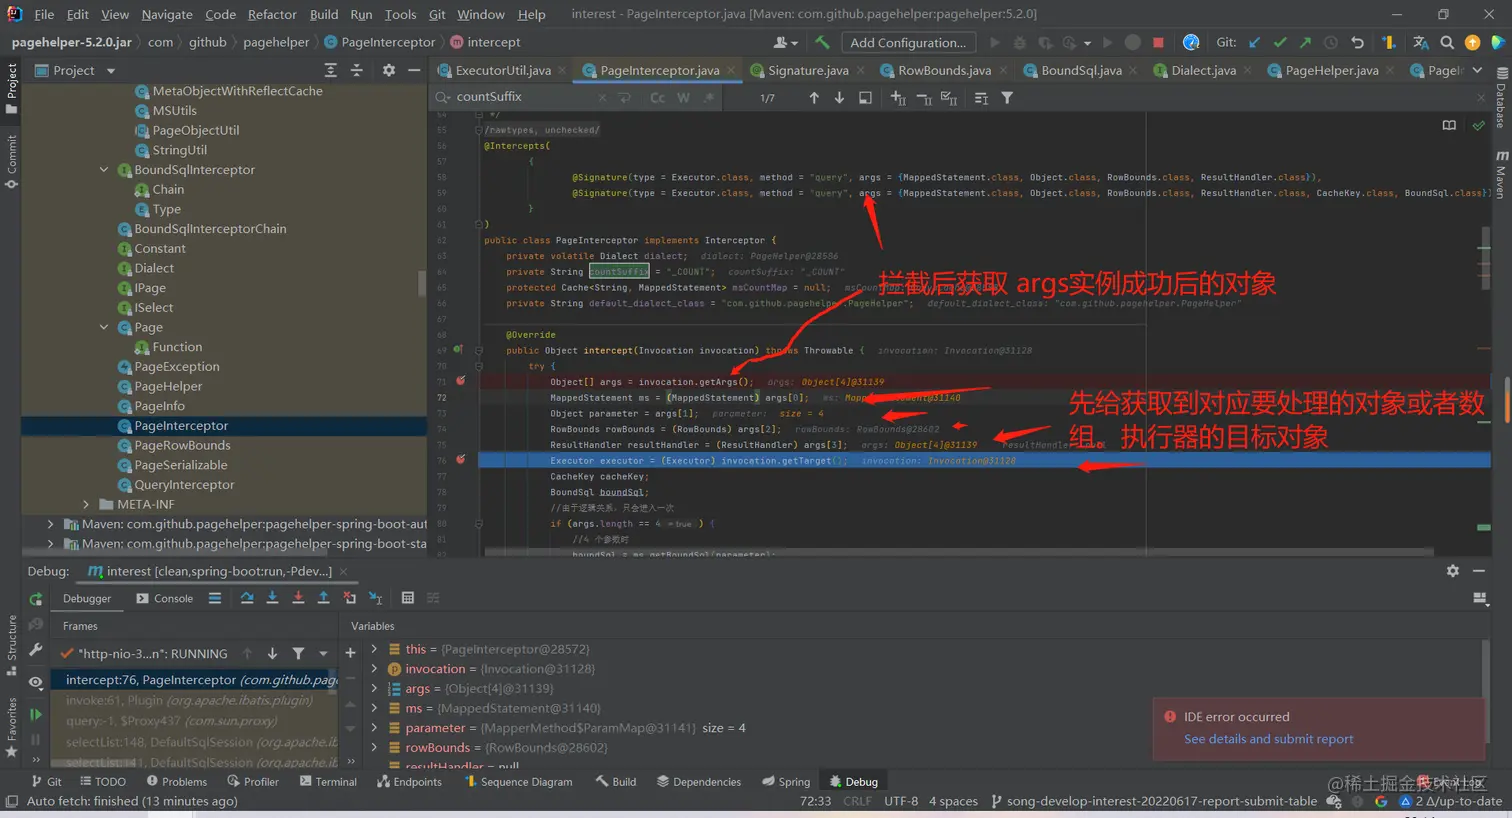The width and height of the screenshot is (1512, 818).
Task: Expand pagehelper-spring-boot-aut Maven library
Action: (50, 523)
